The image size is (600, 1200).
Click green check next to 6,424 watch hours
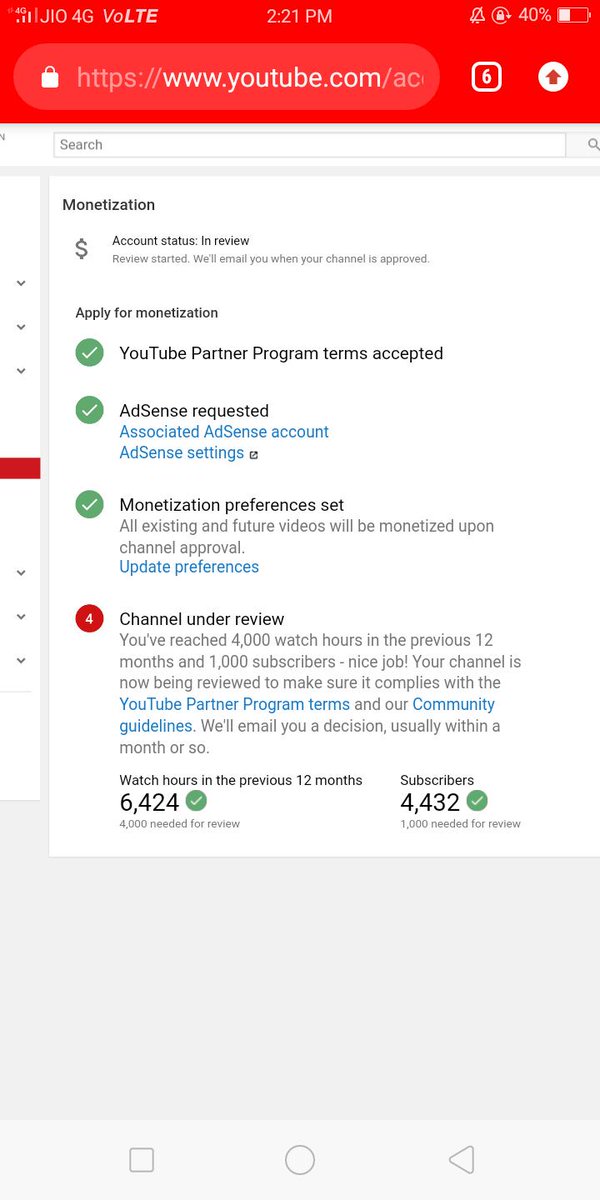click(196, 801)
